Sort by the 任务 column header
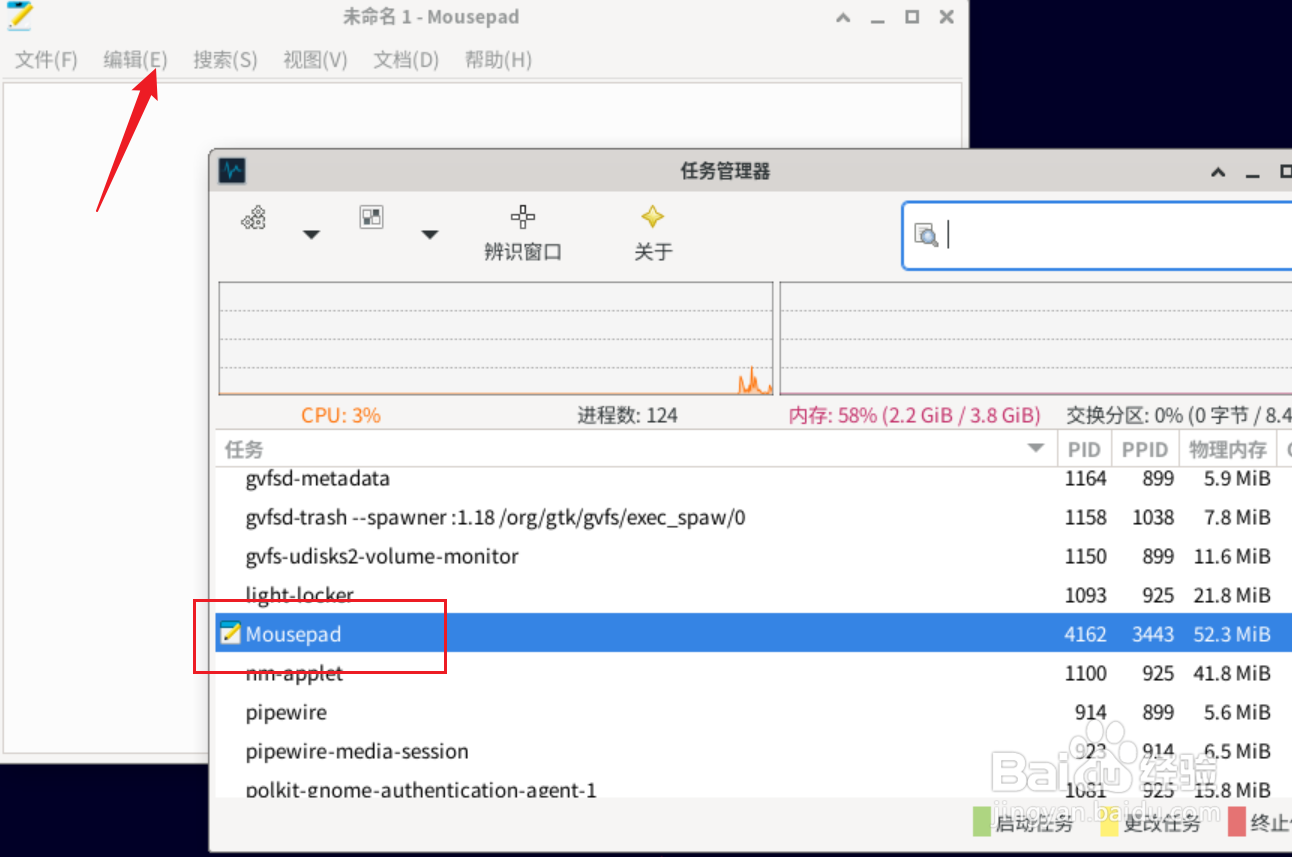The height and width of the screenshot is (857, 1292). pos(636,450)
